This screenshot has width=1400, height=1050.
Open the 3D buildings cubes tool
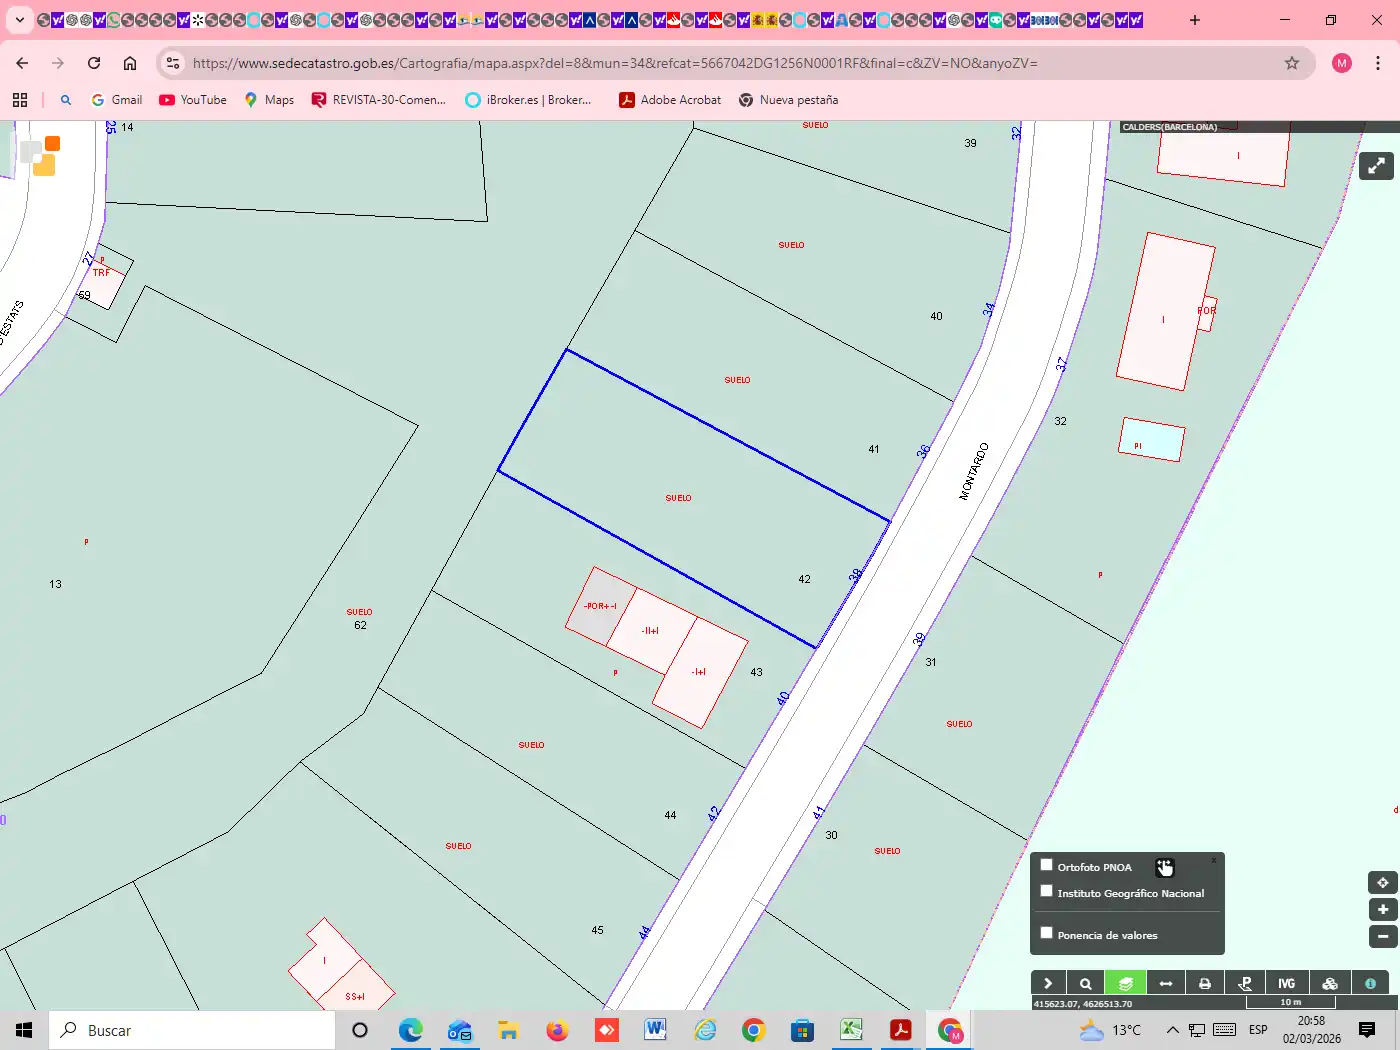pos(1330,984)
